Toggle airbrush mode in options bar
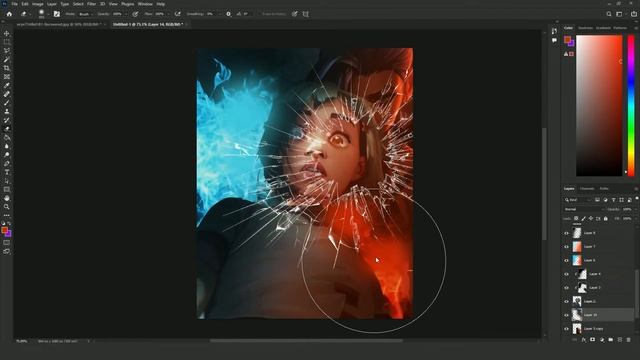Viewport: 640px width, 360px height. pyautogui.click(x=178, y=14)
